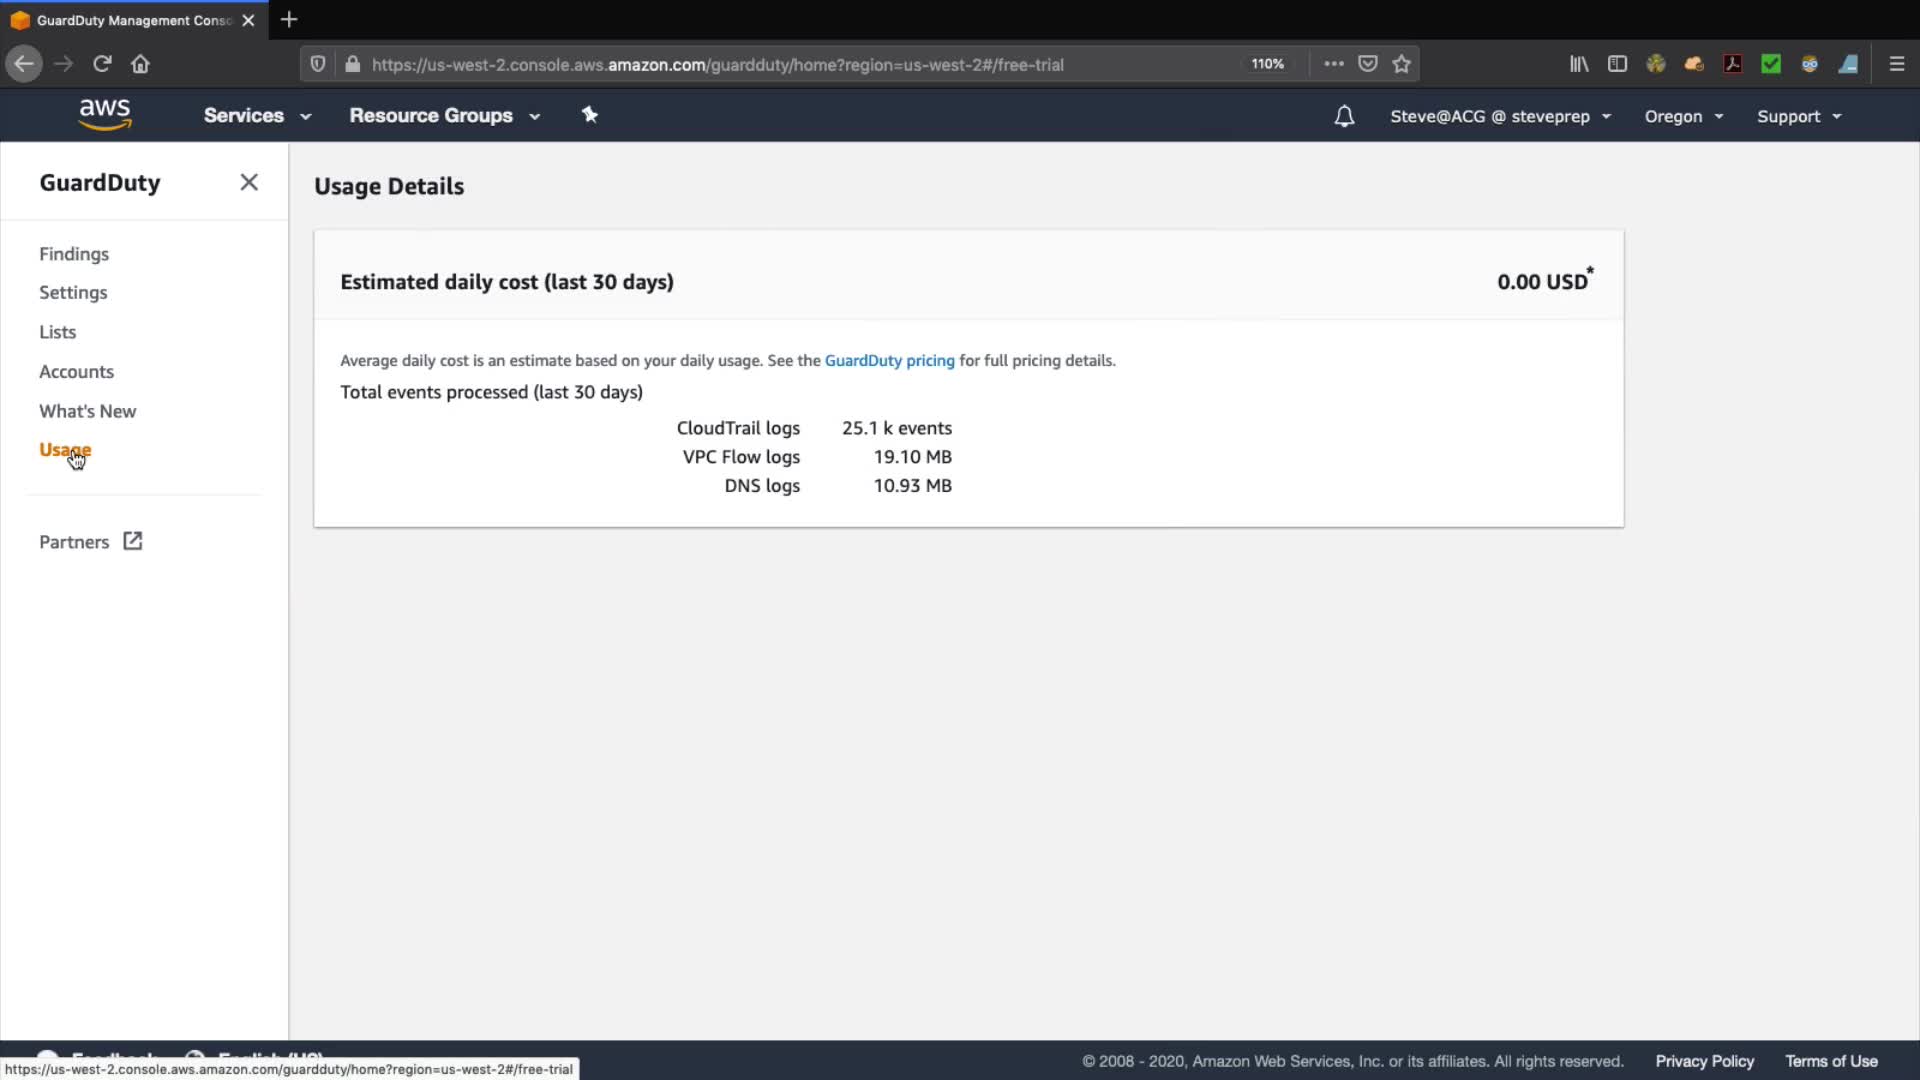Click the AWS logo home icon
Screen dimensions: 1920x1080
pos(105,115)
